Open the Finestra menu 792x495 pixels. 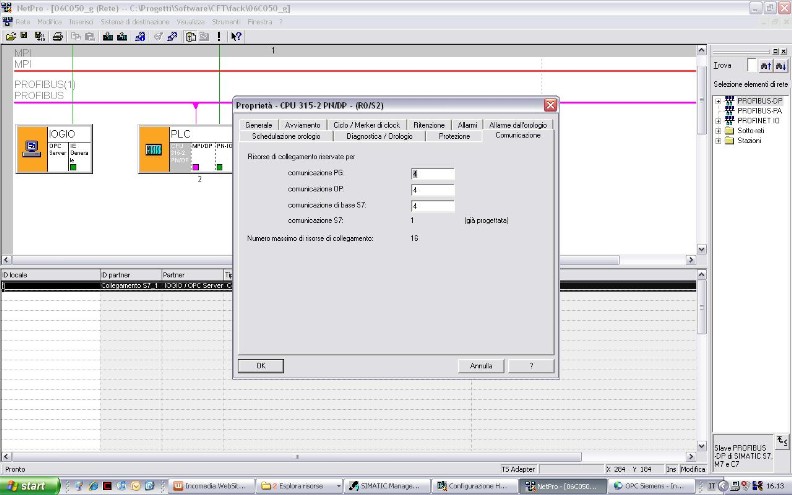pos(260,22)
